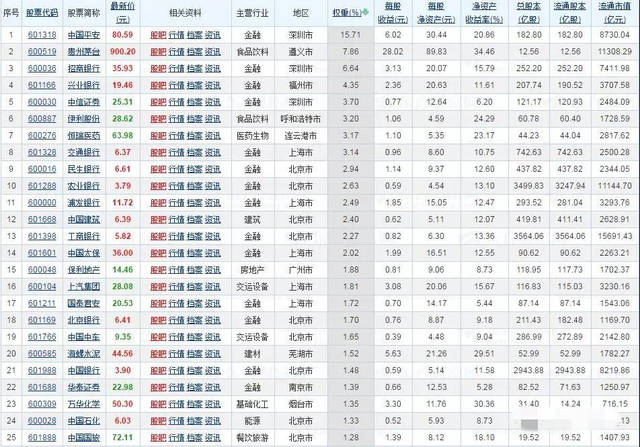
Task: Open 档案 link in the 中国建筑 row
Action: (195, 220)
